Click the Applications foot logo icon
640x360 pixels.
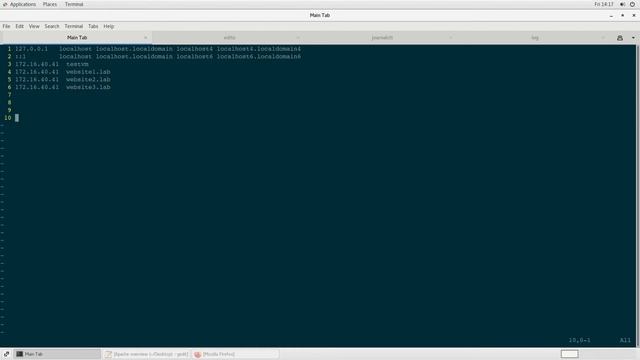tap(5, 4)
